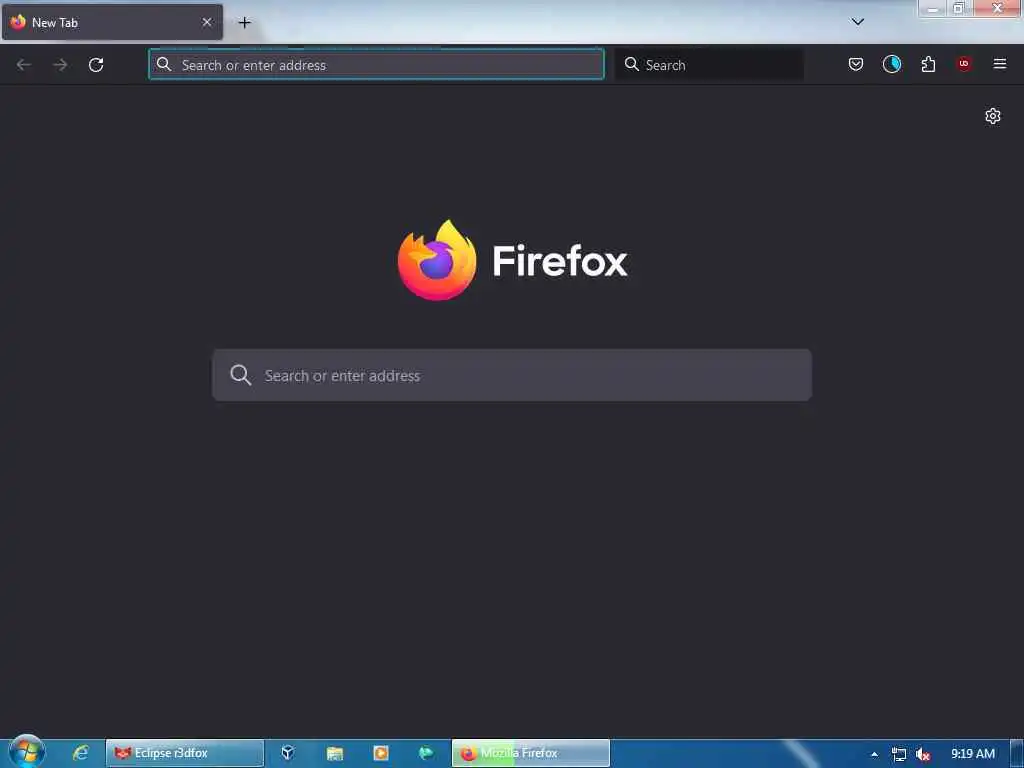Screen dimensions: 1024x768
Task: Select the New Tab tab
Action: pyautogui.click(x=112, y=22)
